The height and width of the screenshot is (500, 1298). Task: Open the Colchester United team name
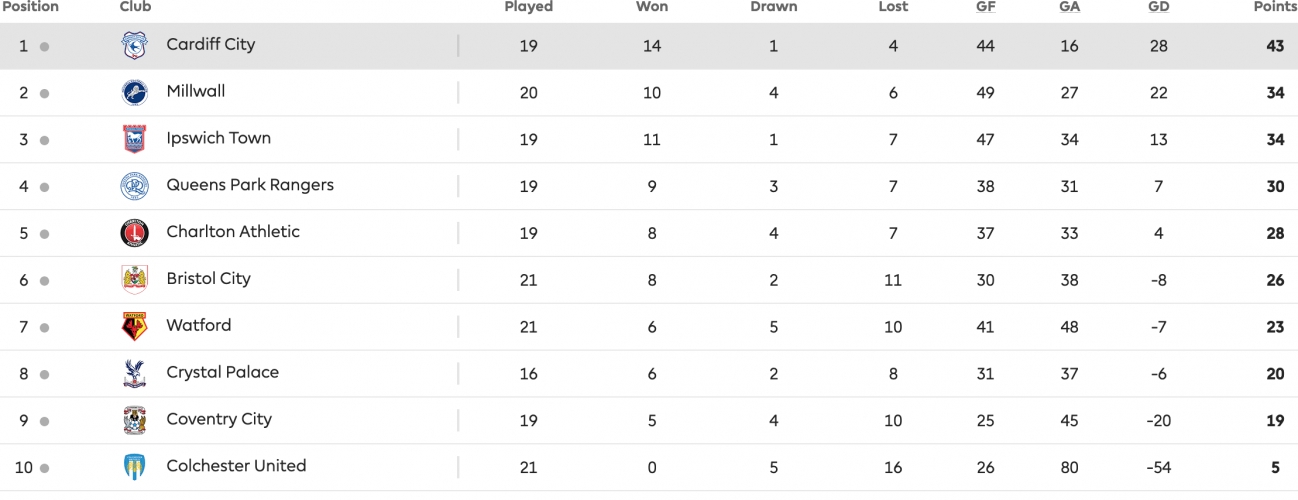pyautogui.click(x=236, y=466)
